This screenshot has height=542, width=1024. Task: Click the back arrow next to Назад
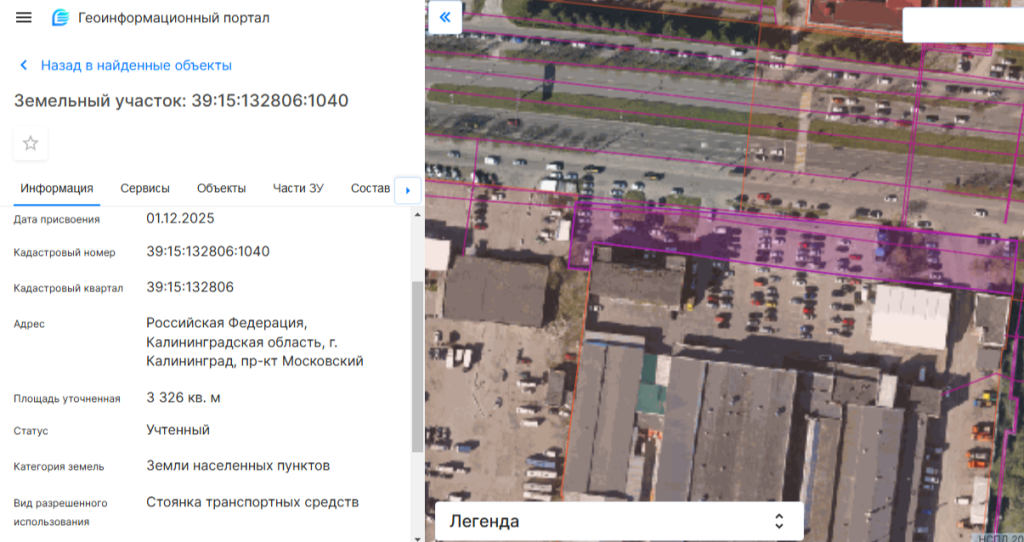pyautogui.click(x=24, y=65)
